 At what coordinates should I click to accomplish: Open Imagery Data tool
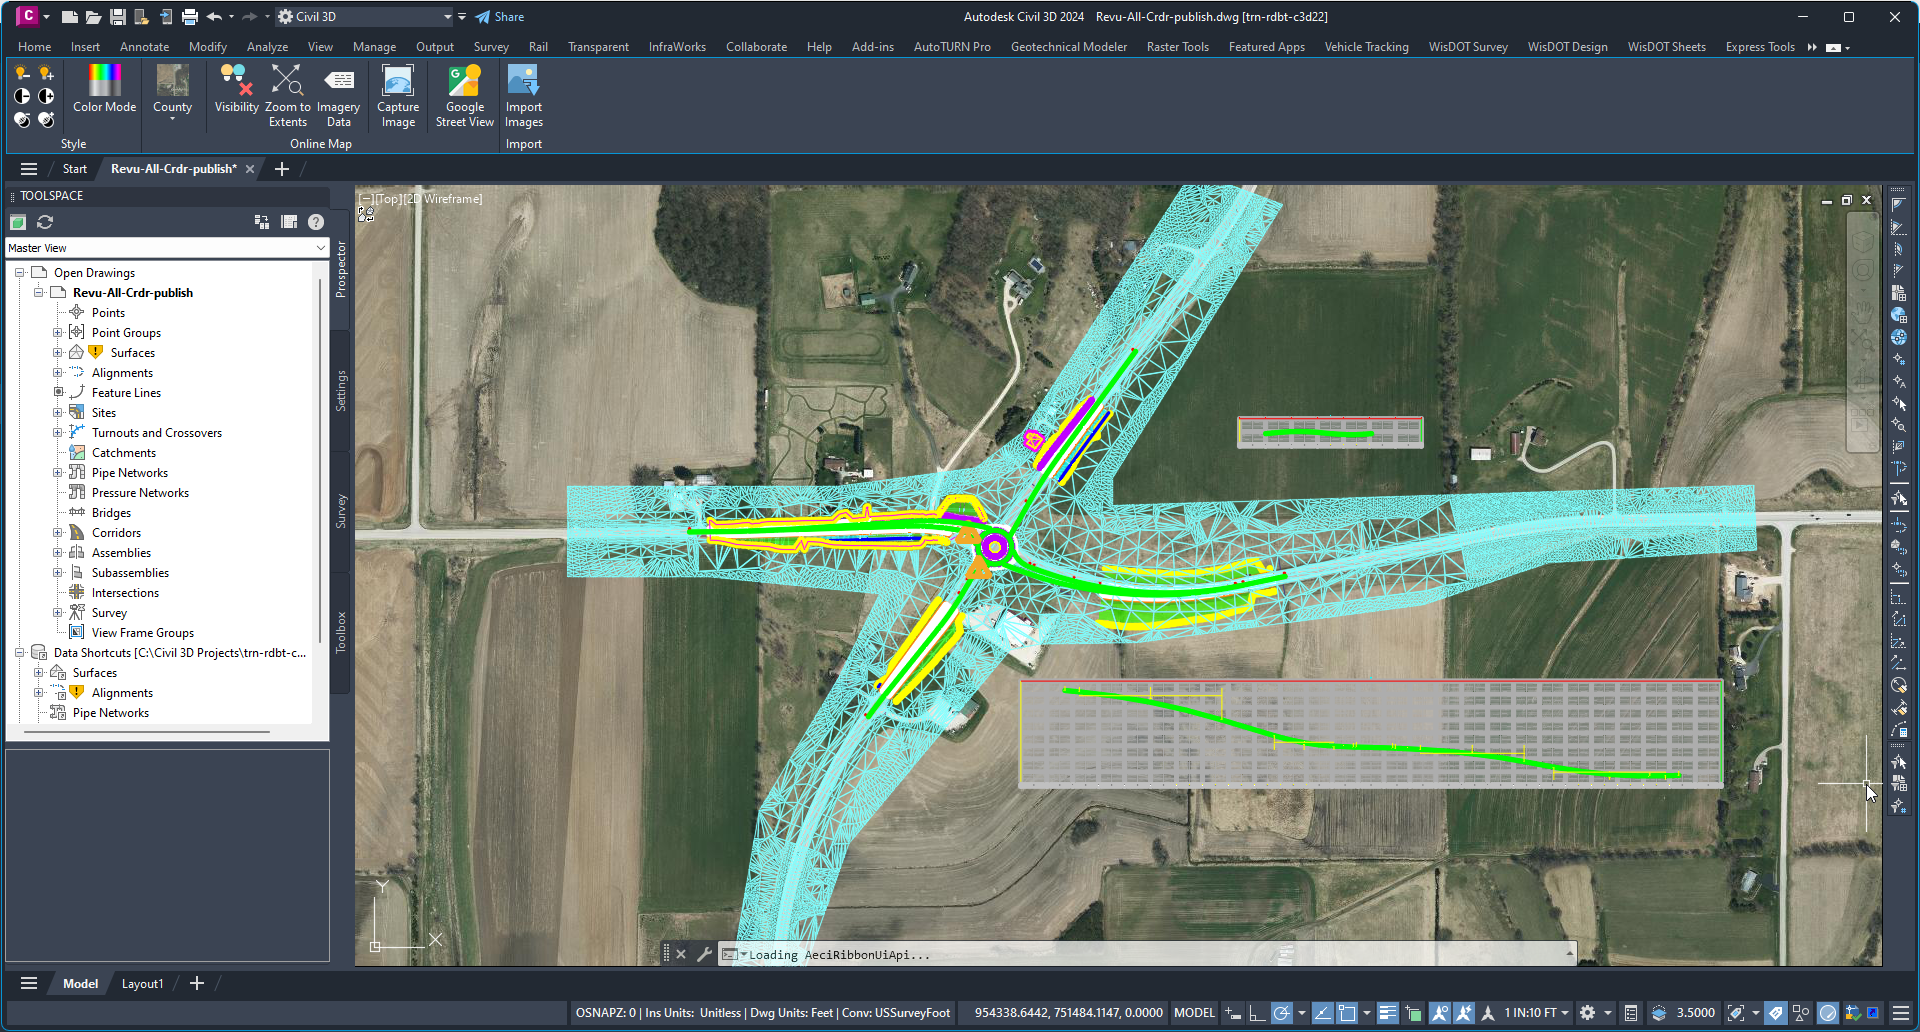click(338, 95)
